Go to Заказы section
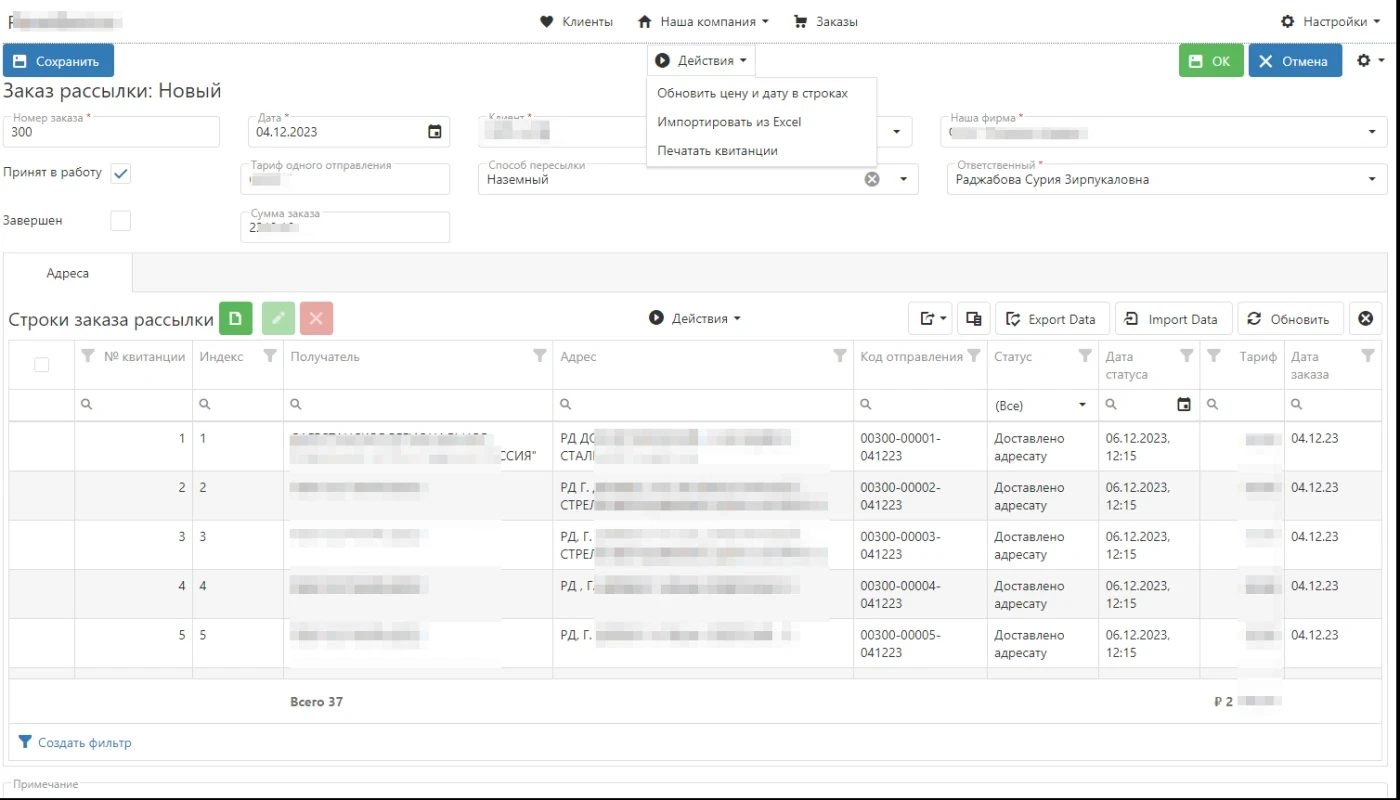Viewport: 1400px width, 800px height. click(825, 21)
